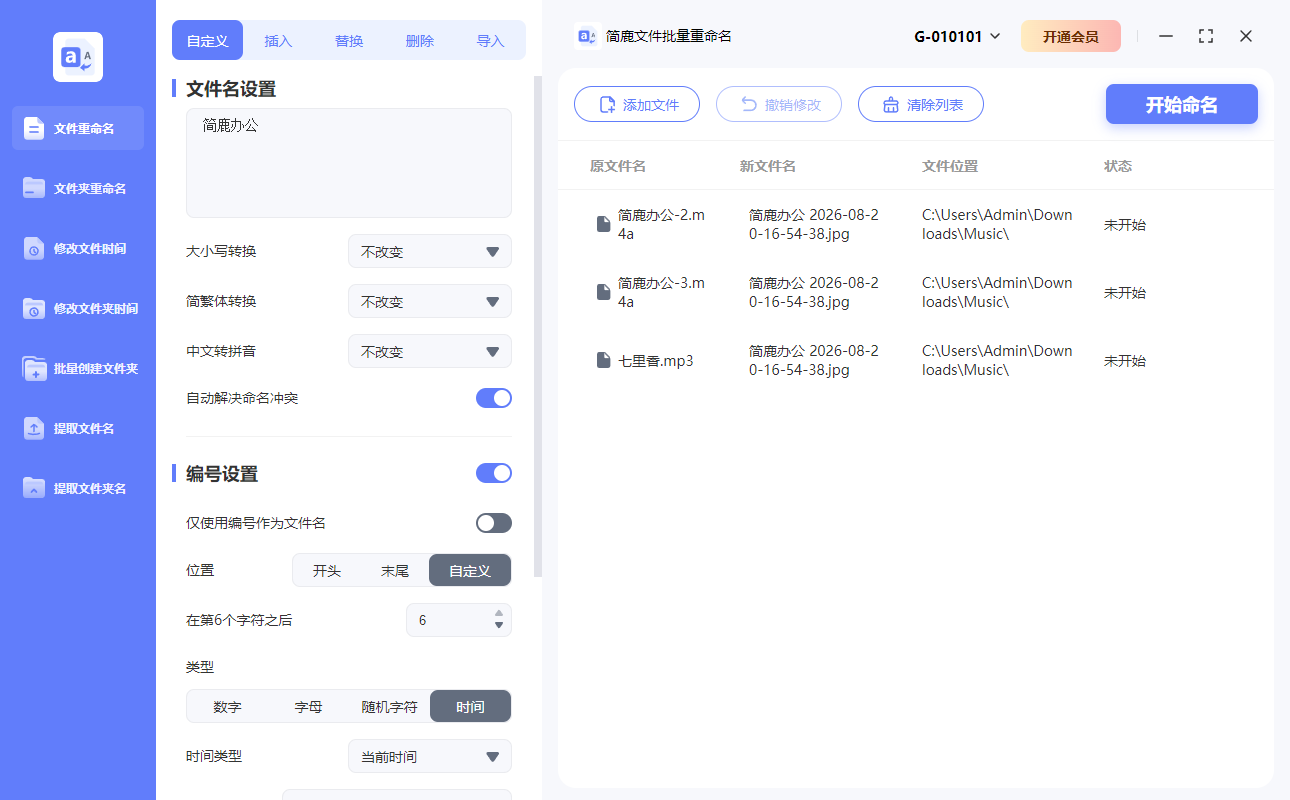Toggle 自动解决命名冲突 switch

click(x=494, y=398)
